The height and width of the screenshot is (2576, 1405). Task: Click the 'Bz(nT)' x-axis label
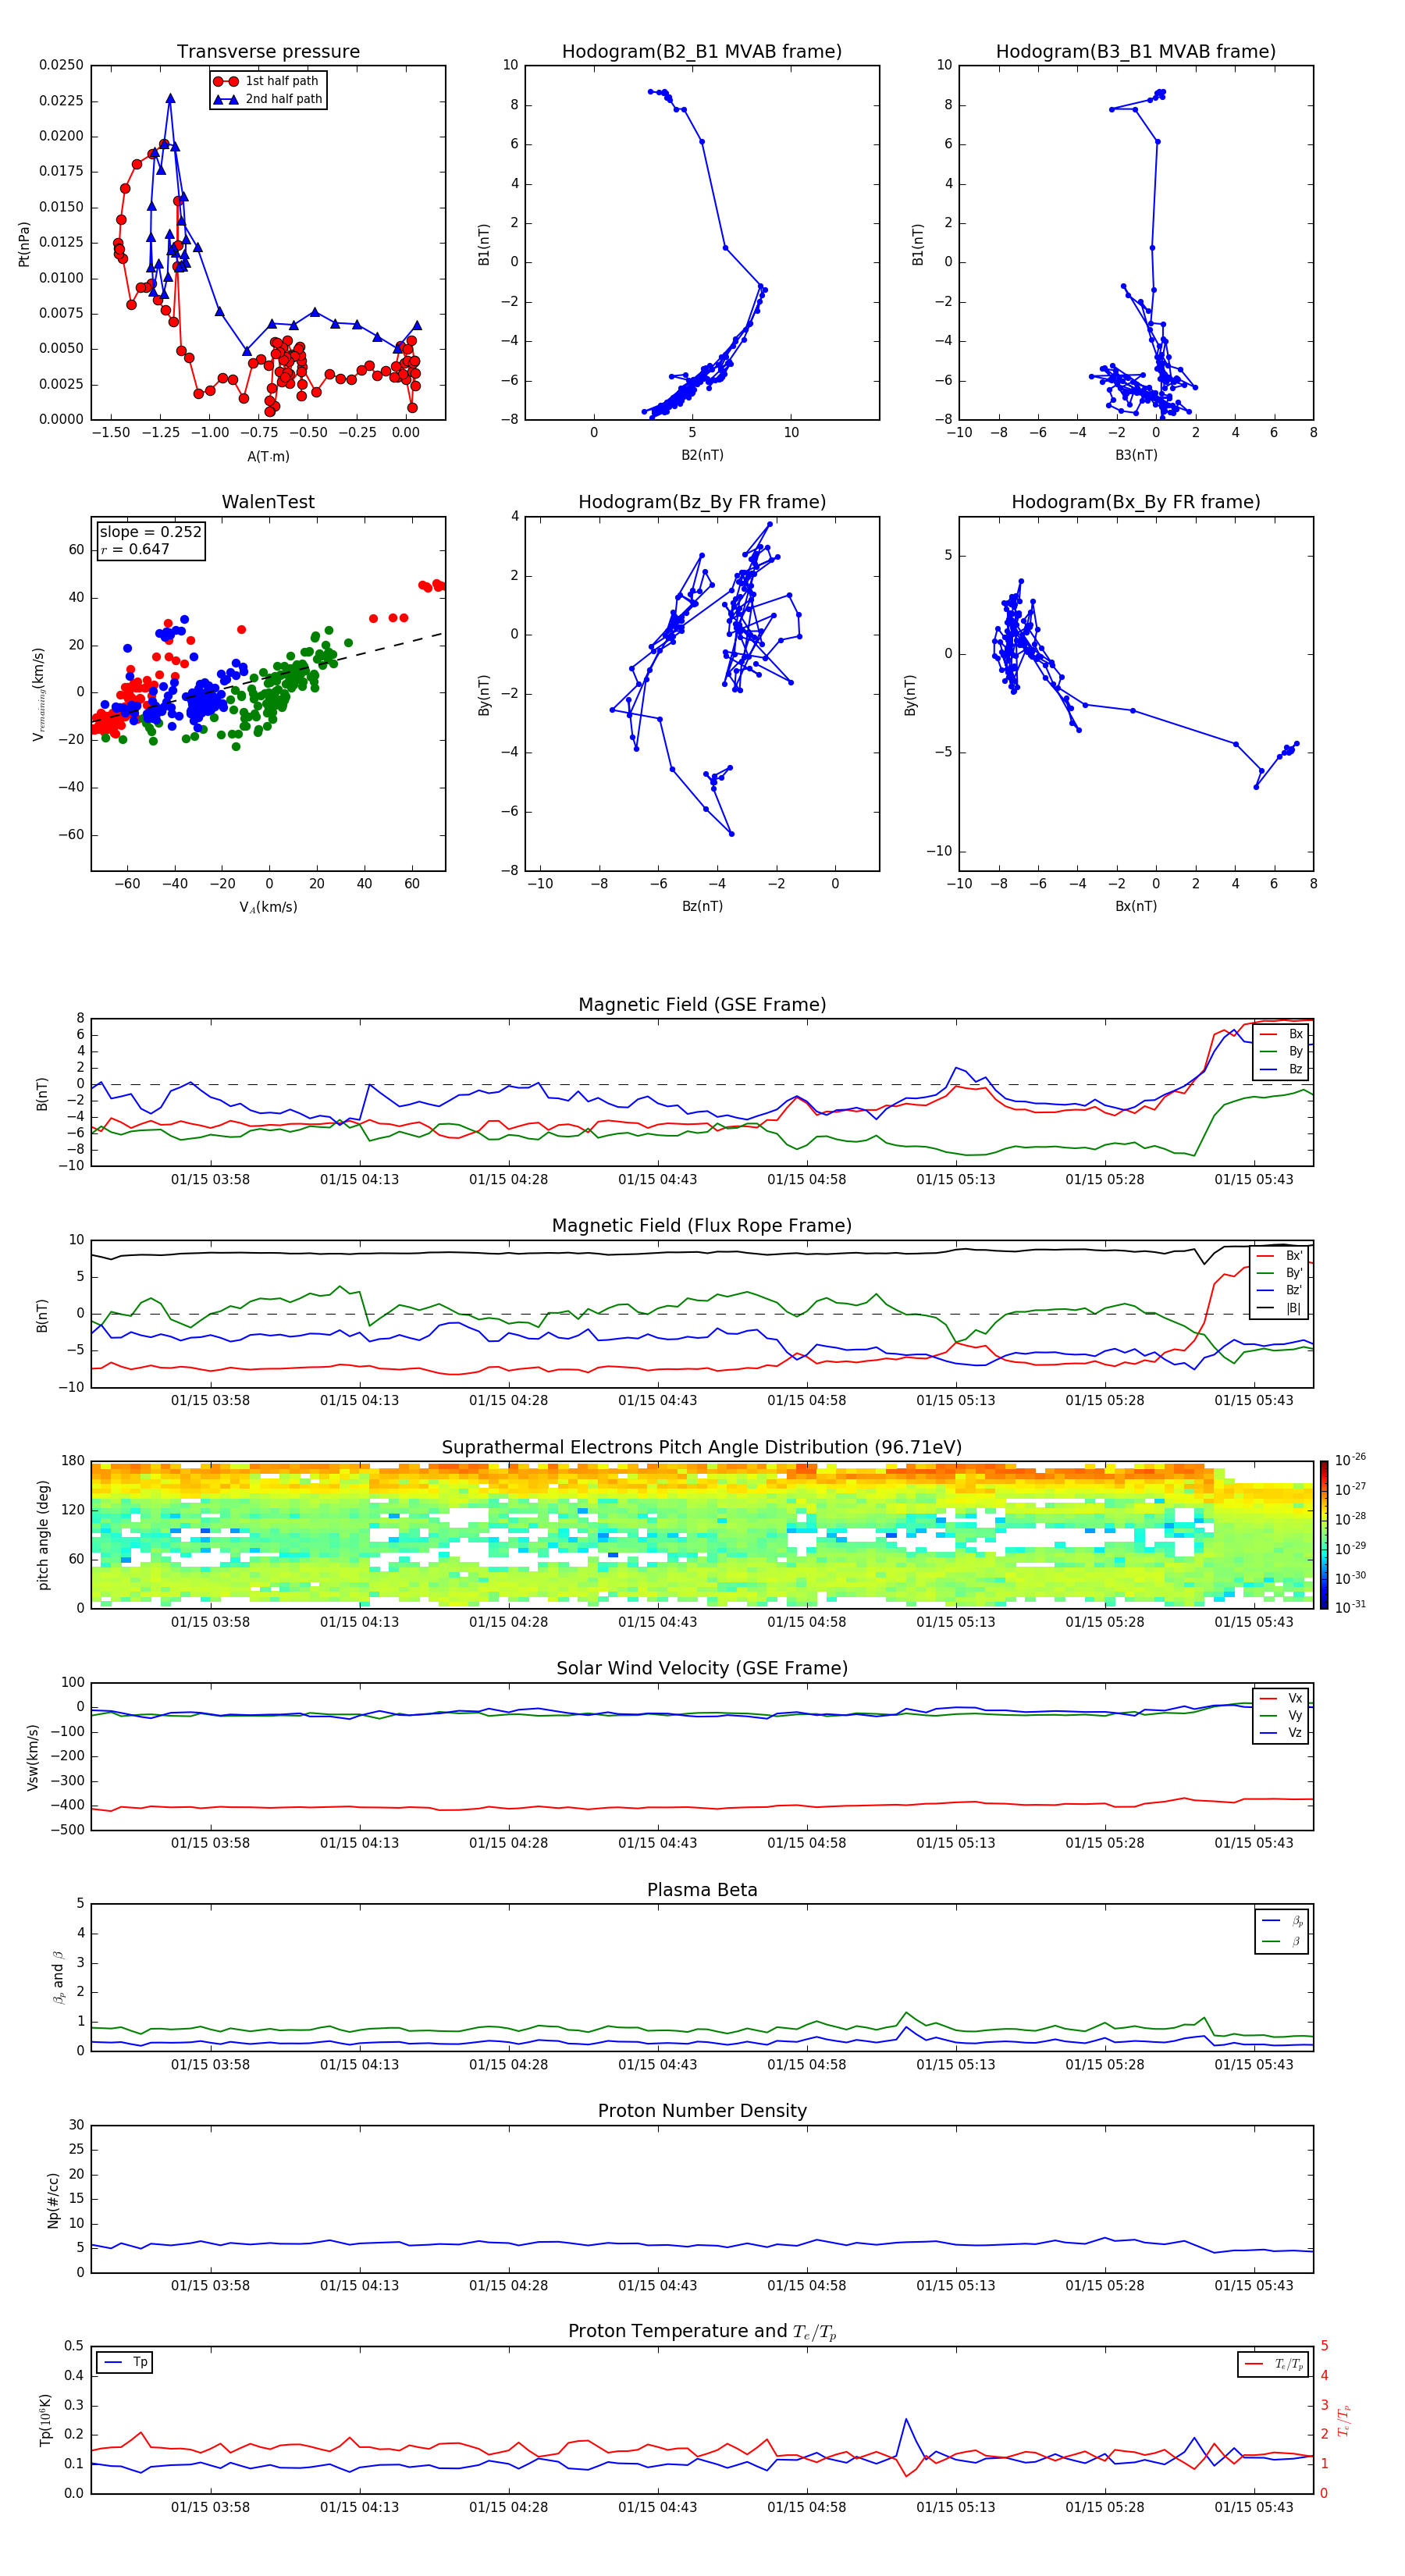(x=702, y=906)
